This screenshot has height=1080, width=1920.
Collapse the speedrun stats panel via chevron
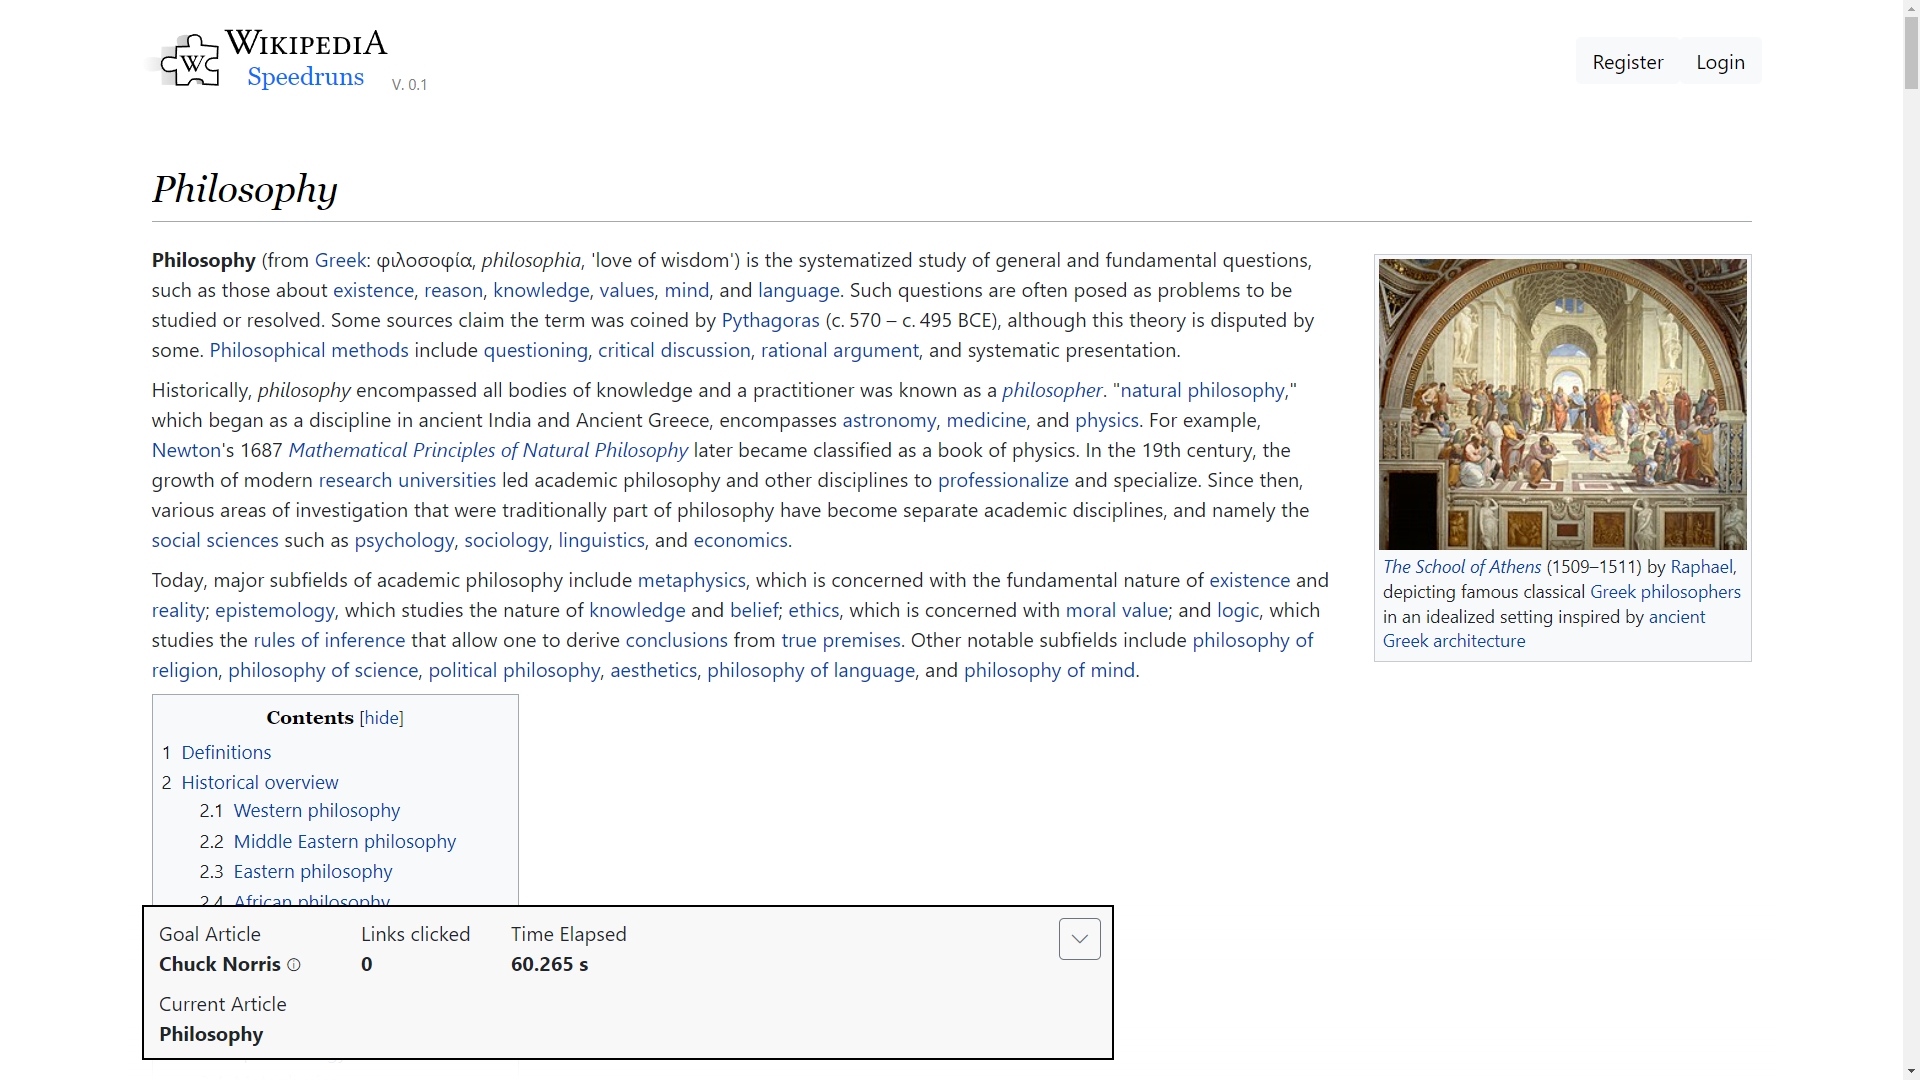tap(1079, 938)
